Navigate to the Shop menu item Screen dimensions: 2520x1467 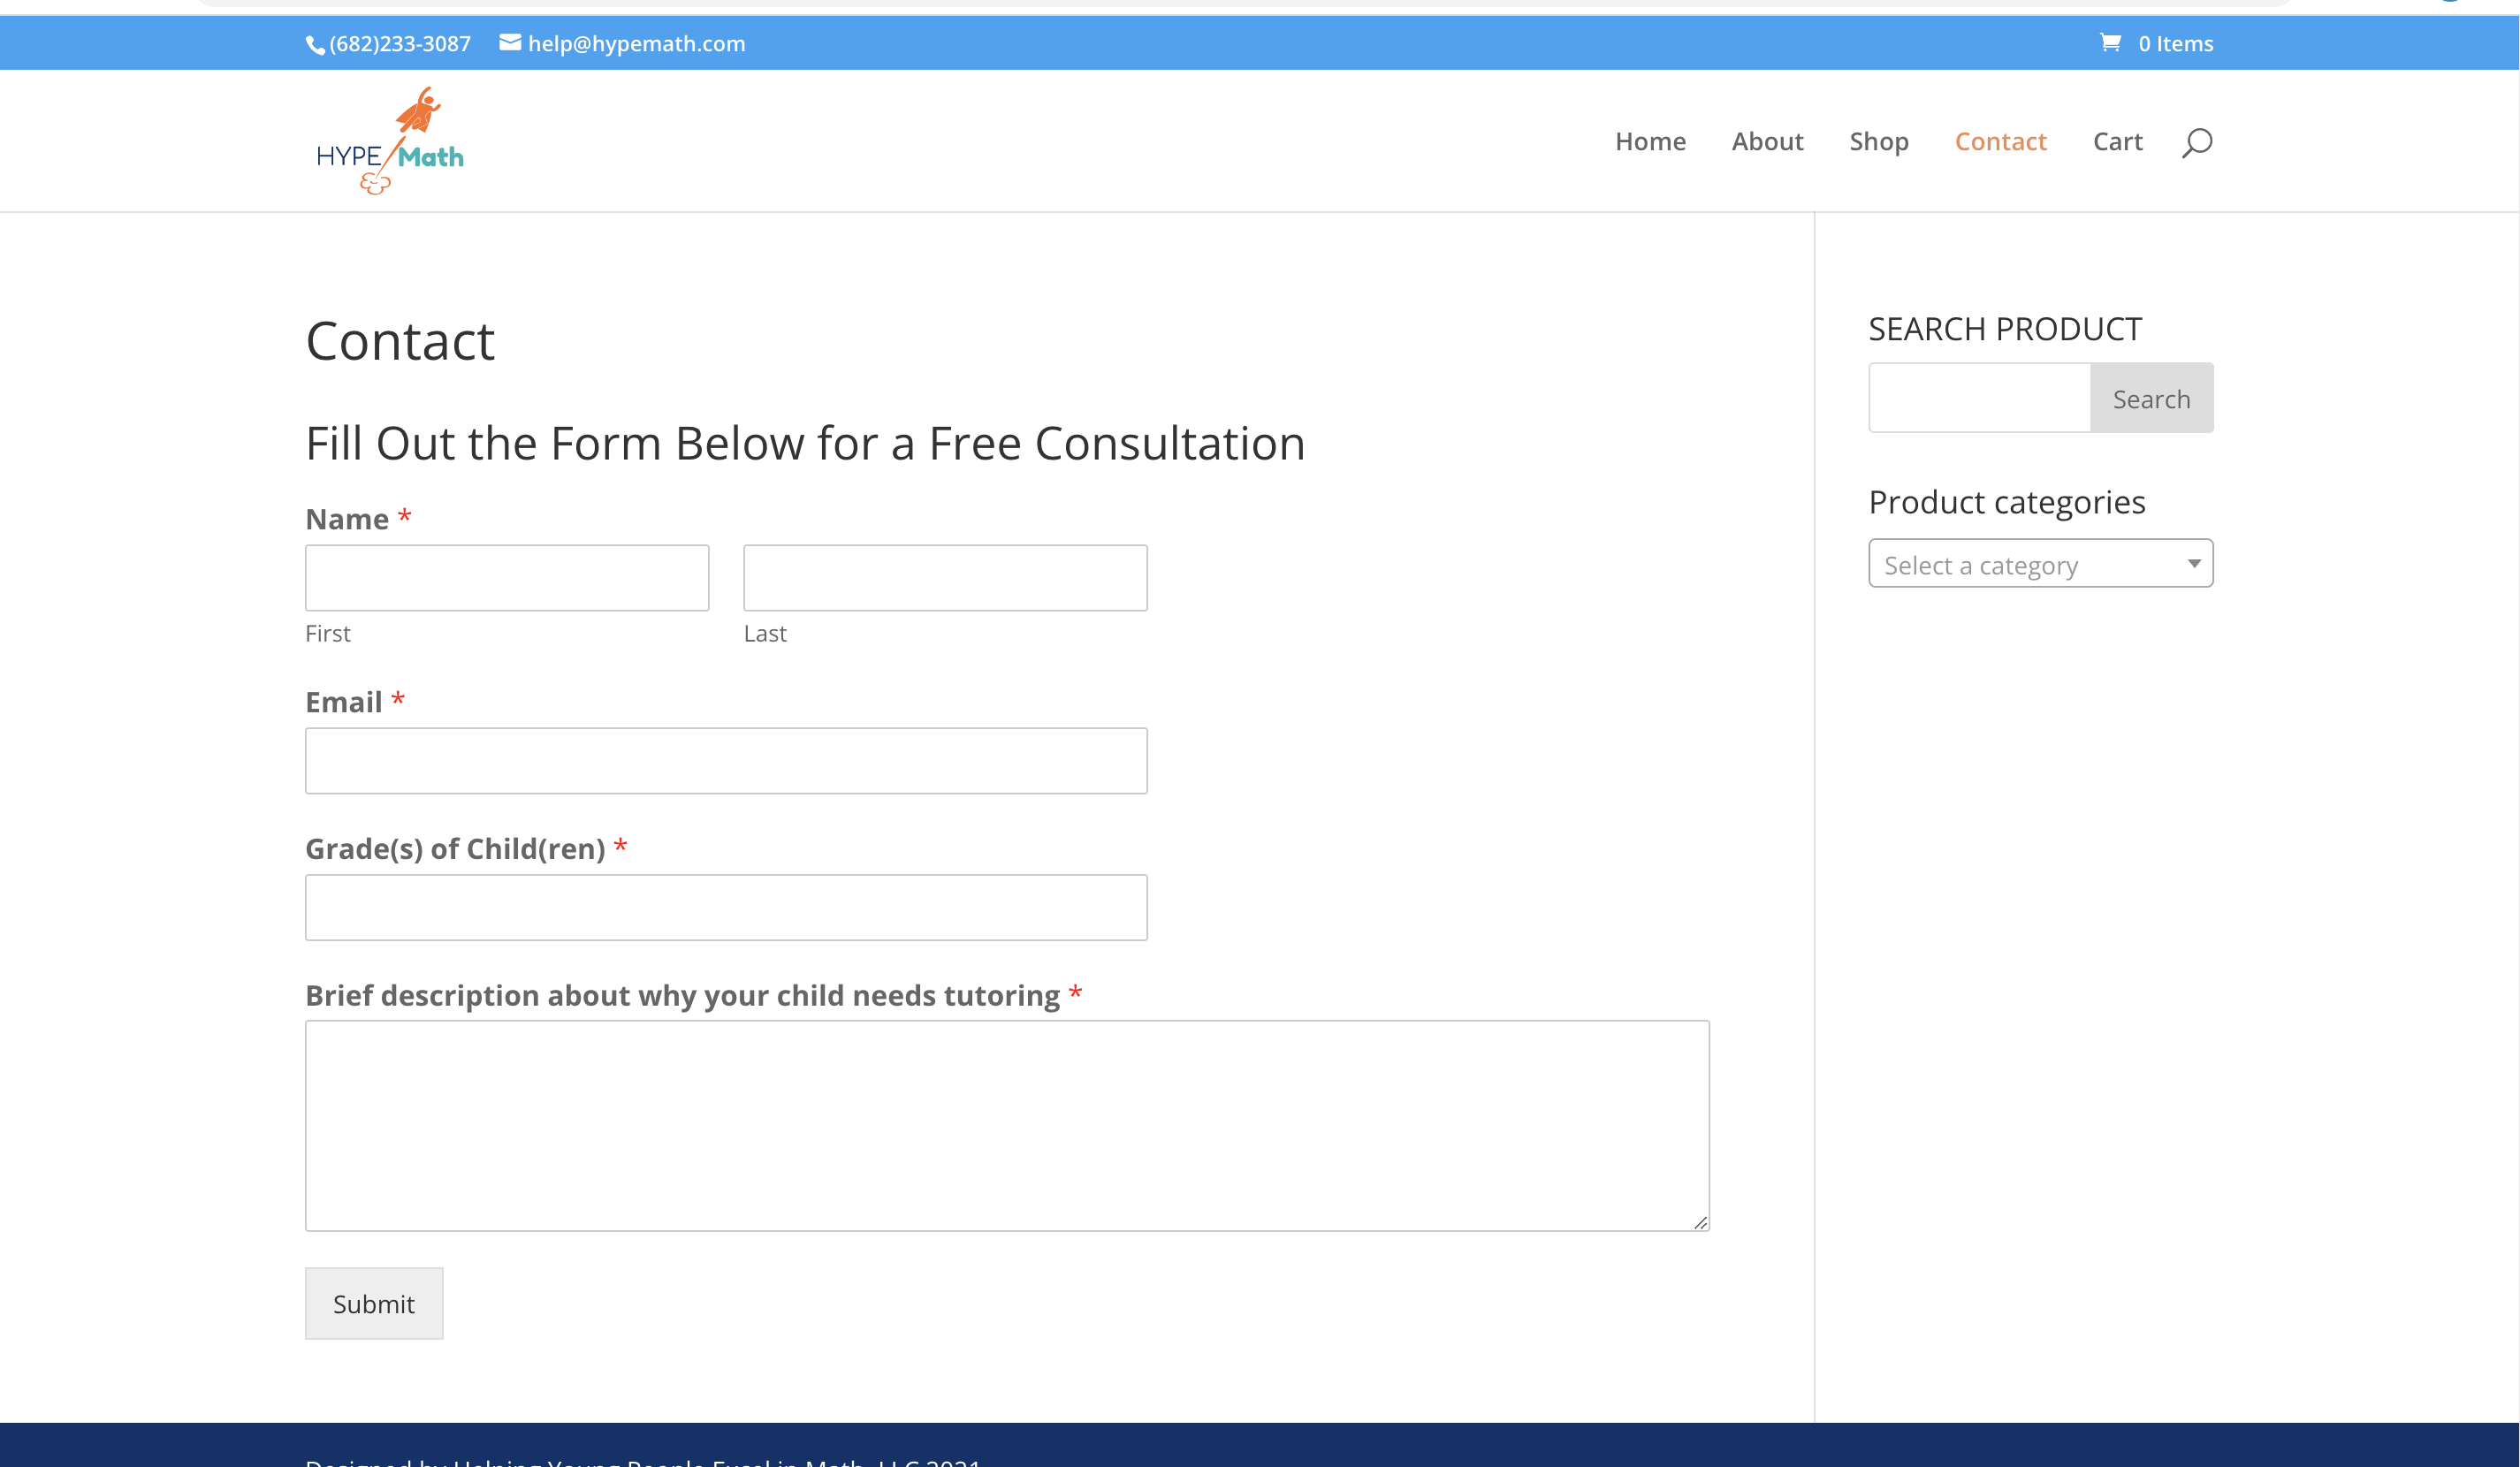(x=1878, y=142)
